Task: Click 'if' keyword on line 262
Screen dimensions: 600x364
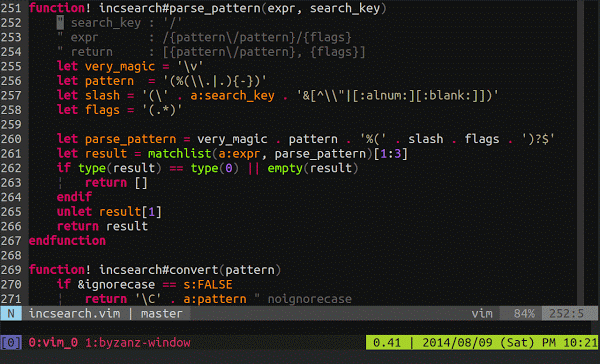Action: (64, 168)
